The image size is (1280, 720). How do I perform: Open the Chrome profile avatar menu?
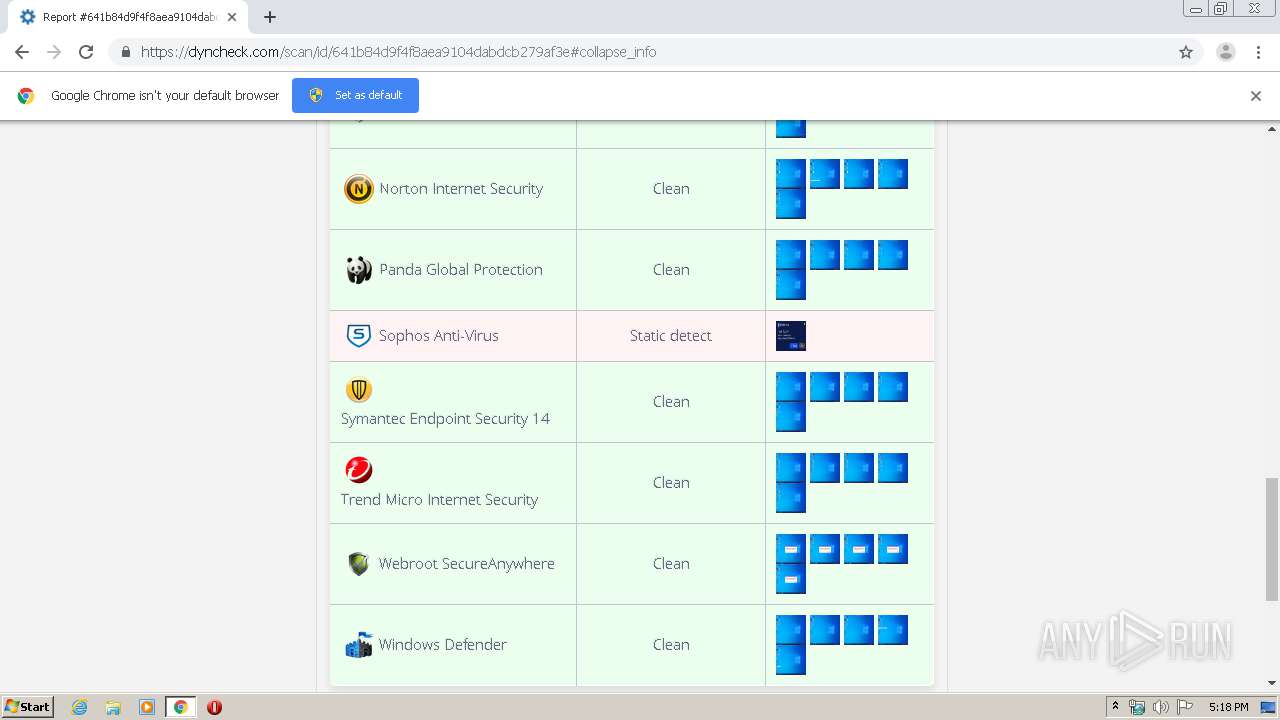click(1226, 52)
